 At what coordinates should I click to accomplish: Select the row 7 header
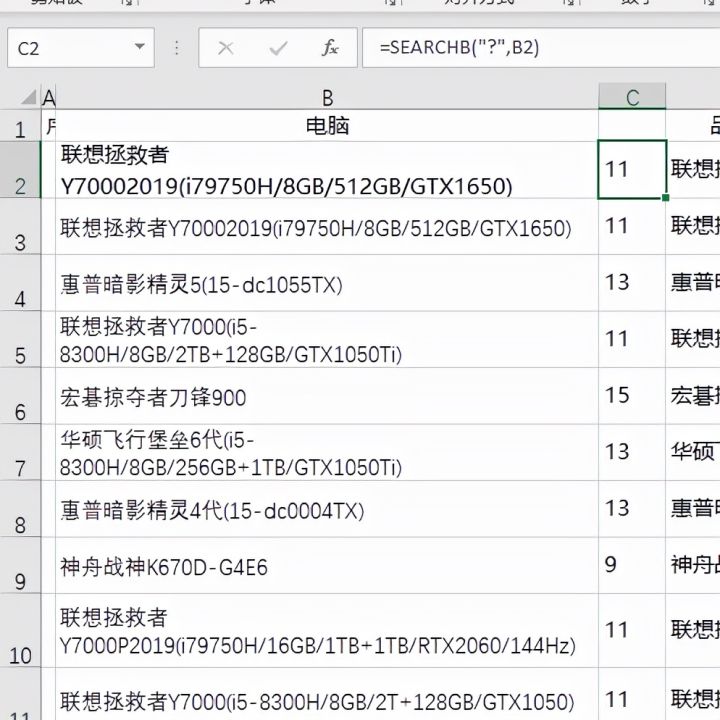click(20, 452)
